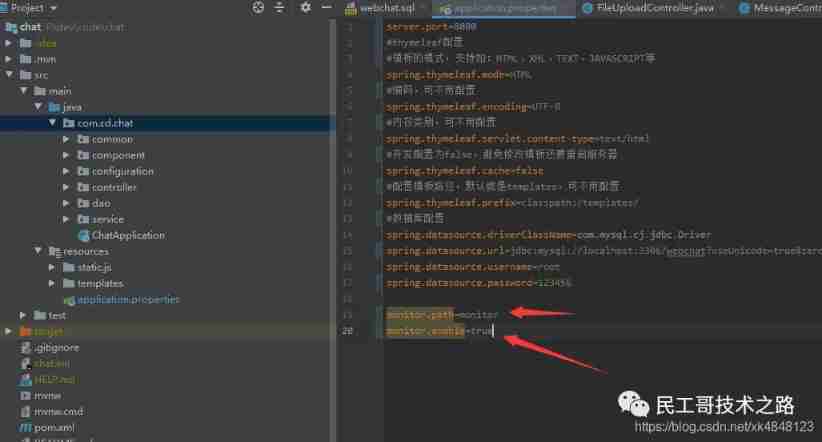The image size is (822, 442).
Task: Click the mvnw.cmd file icon
Action: click(25, 412)
